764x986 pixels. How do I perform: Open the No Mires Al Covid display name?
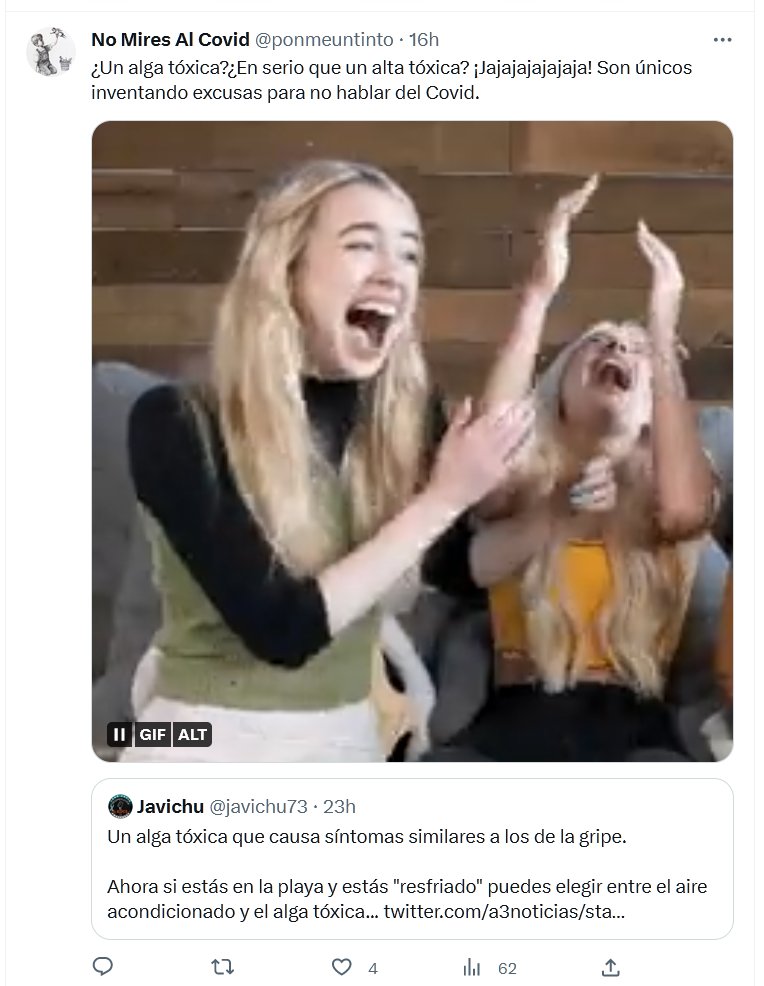pyautogui.click(x=169, y=40)
